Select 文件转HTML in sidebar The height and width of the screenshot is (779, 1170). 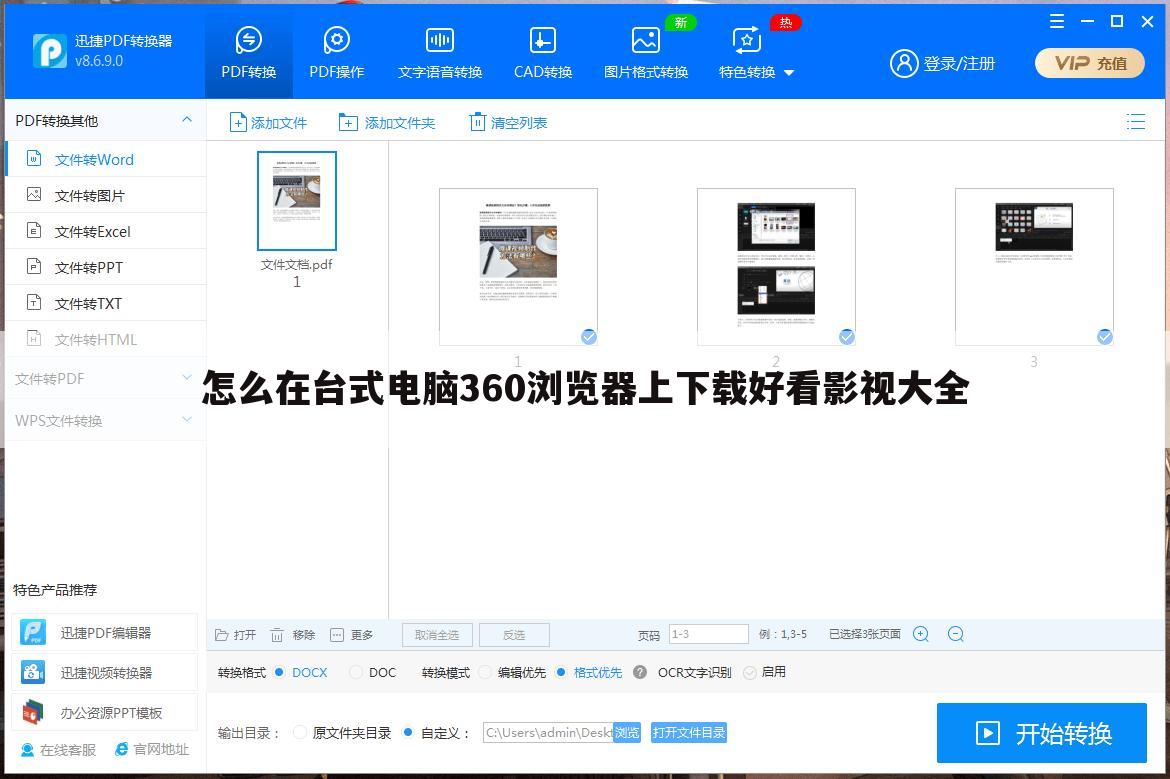click(105, 340)
